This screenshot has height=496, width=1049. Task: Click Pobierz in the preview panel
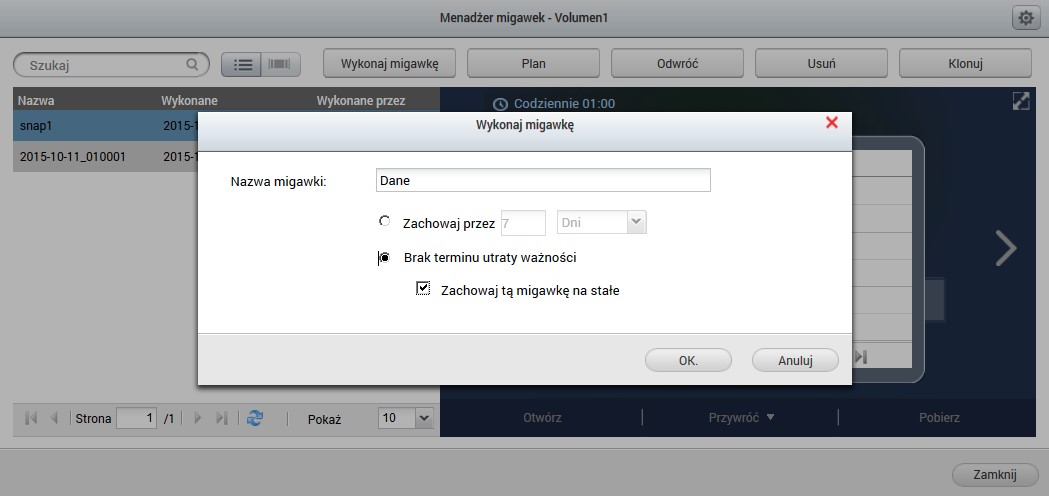click(939, 418)
